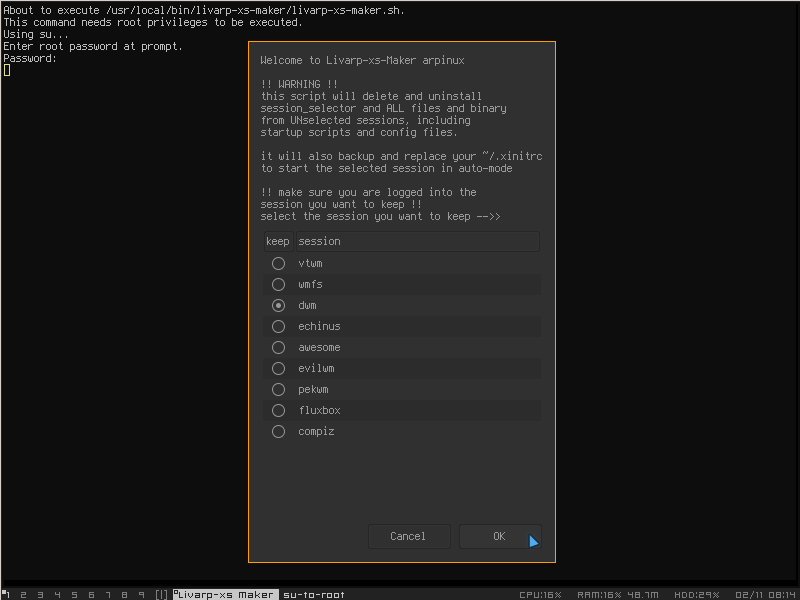This screenshot has height=600, width=800.
Task: Switch to workspace tag 5
Action: coord(74,594)
